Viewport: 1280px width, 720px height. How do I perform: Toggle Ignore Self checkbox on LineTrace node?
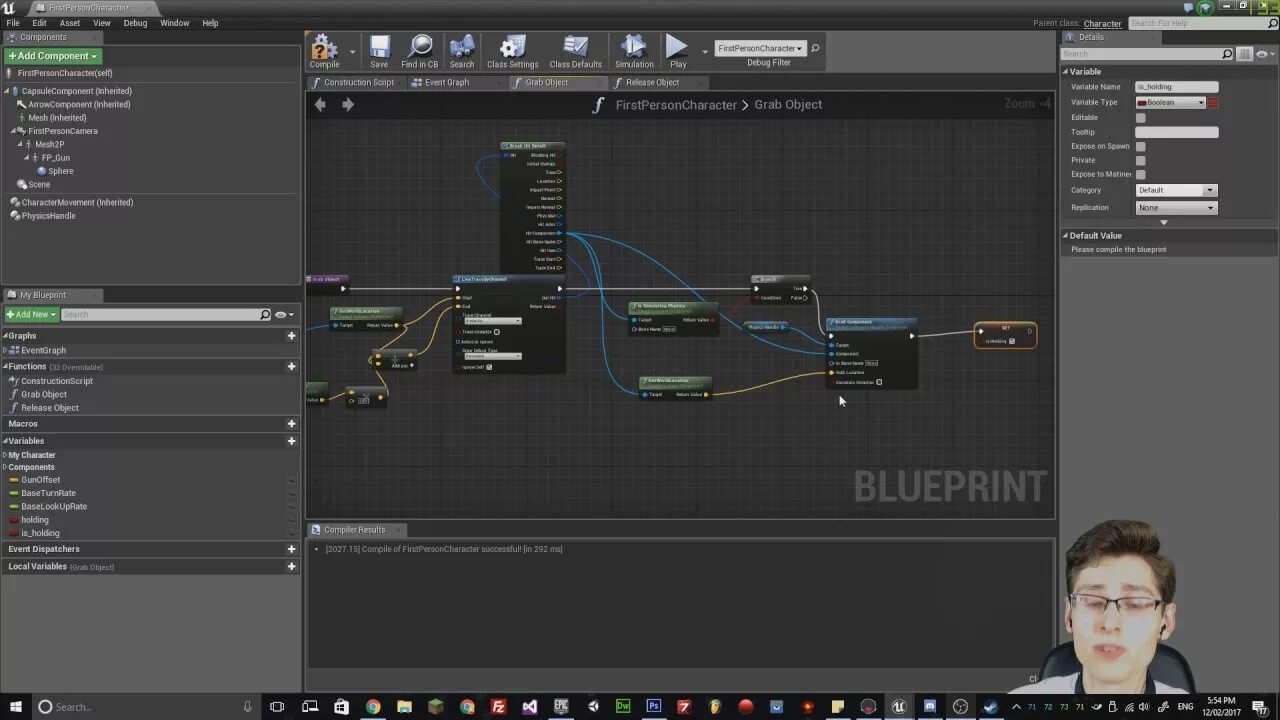(488, 367)
